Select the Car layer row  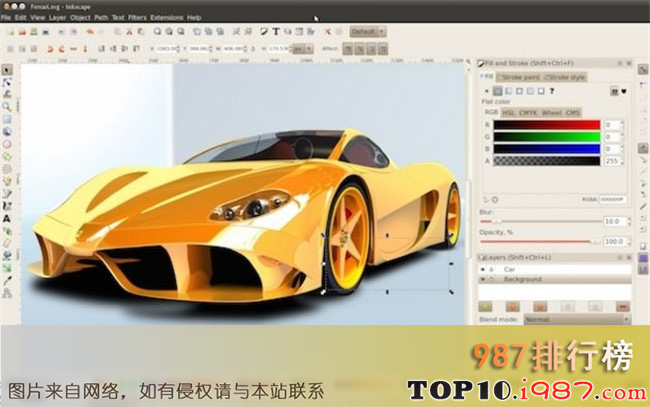(x=555, y=269)
